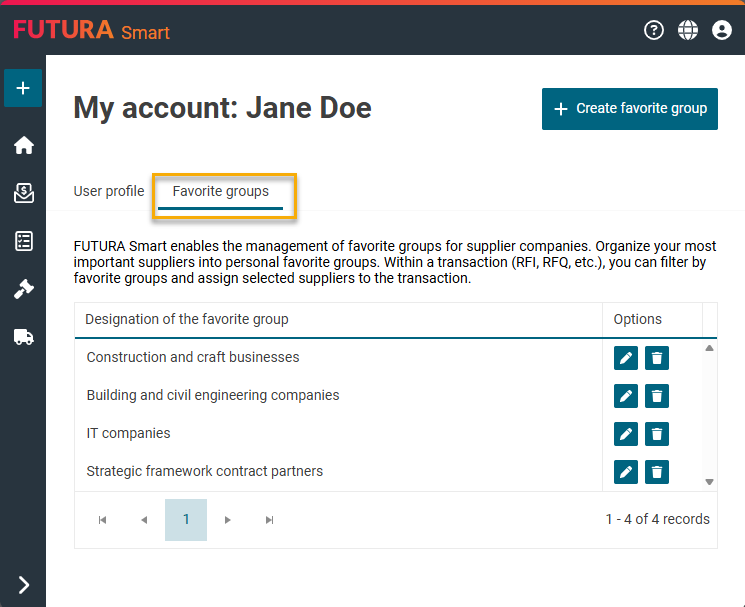This screenshot has height=607, width=745.
Task: Expand the sidebar with the chevron arrow
Action: [x=23, y=585]
